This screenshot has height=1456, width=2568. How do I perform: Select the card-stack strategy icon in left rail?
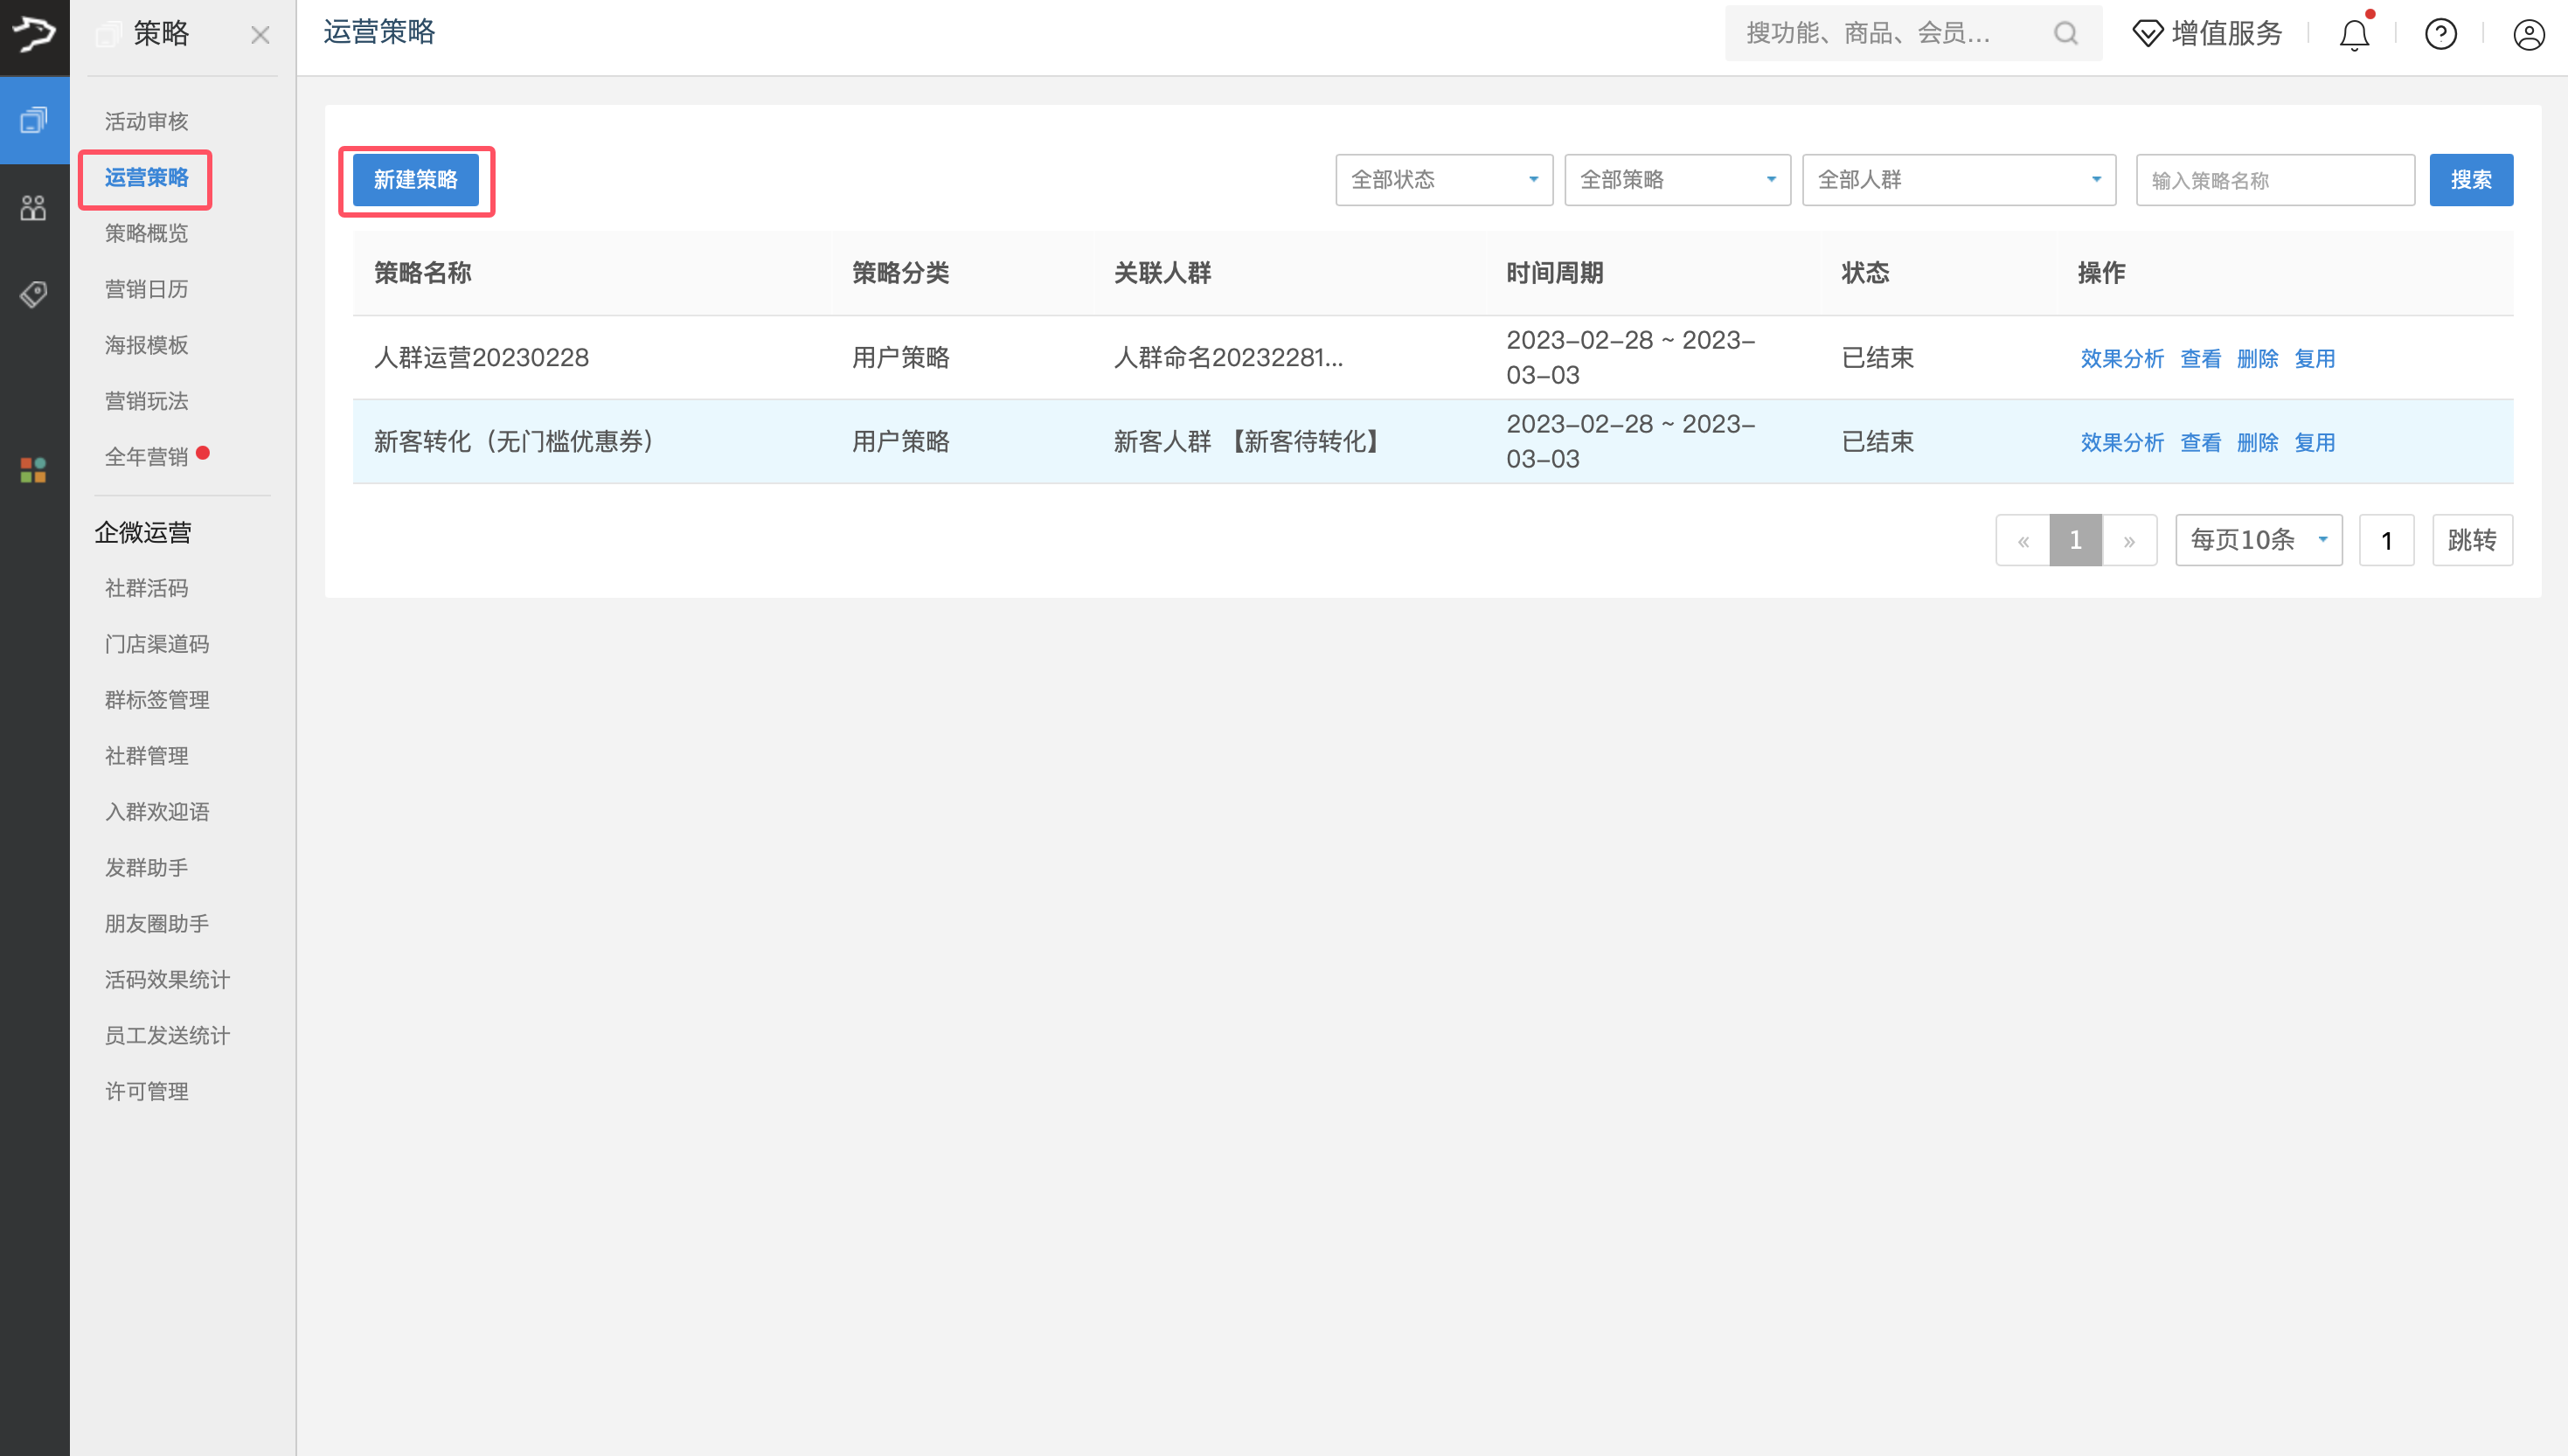tap(35, 120)
